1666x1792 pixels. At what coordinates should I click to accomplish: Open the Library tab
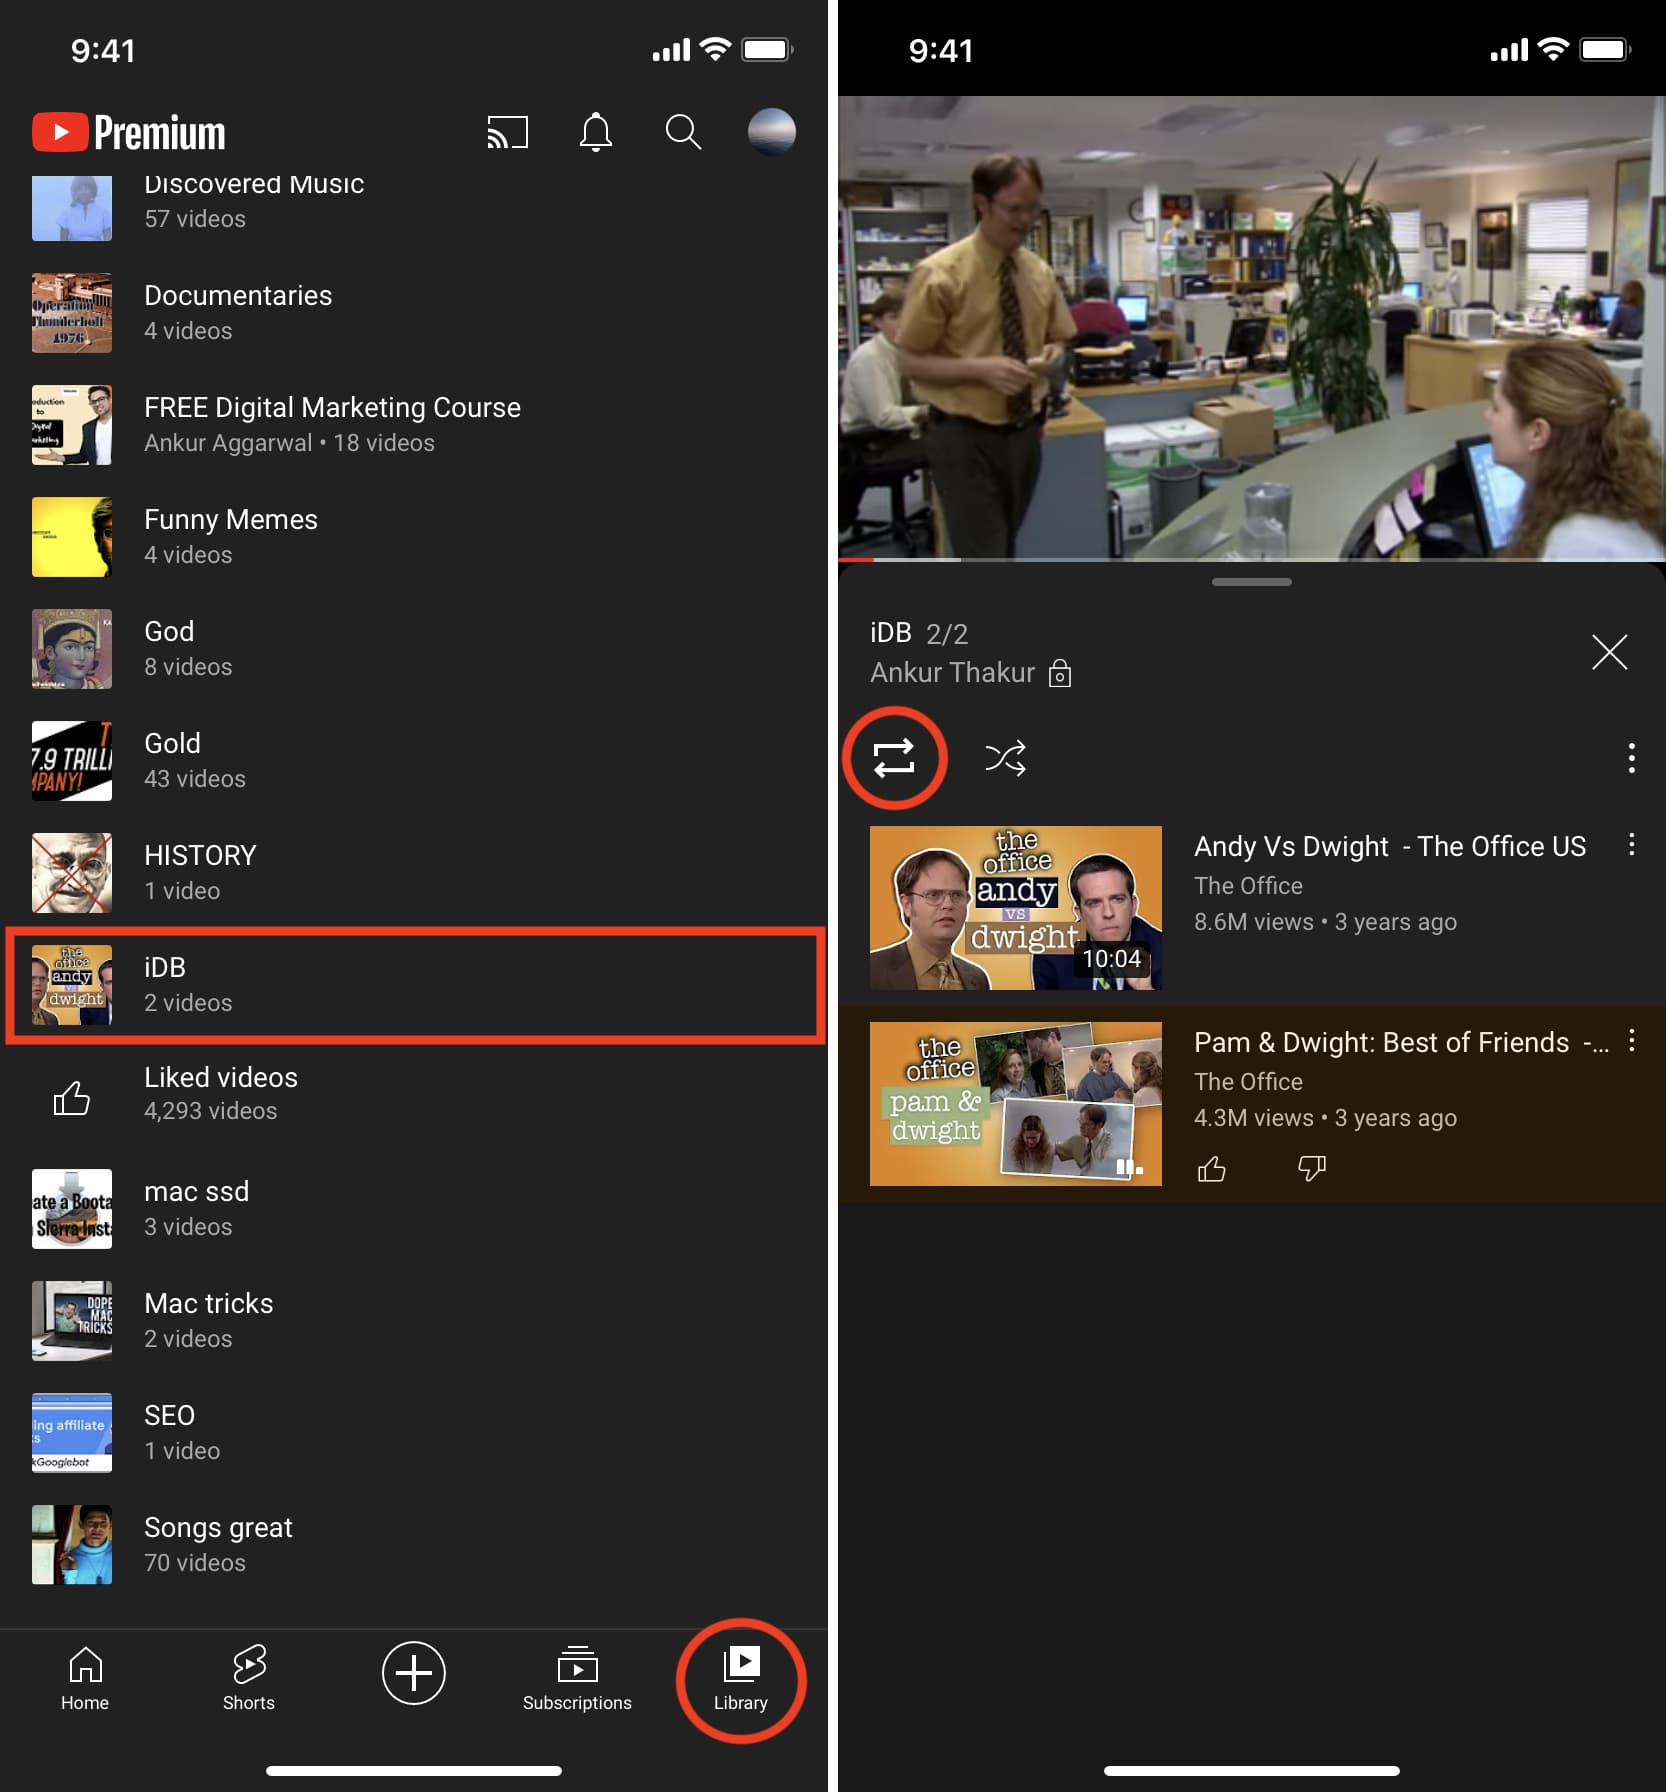click(741, 1679)
